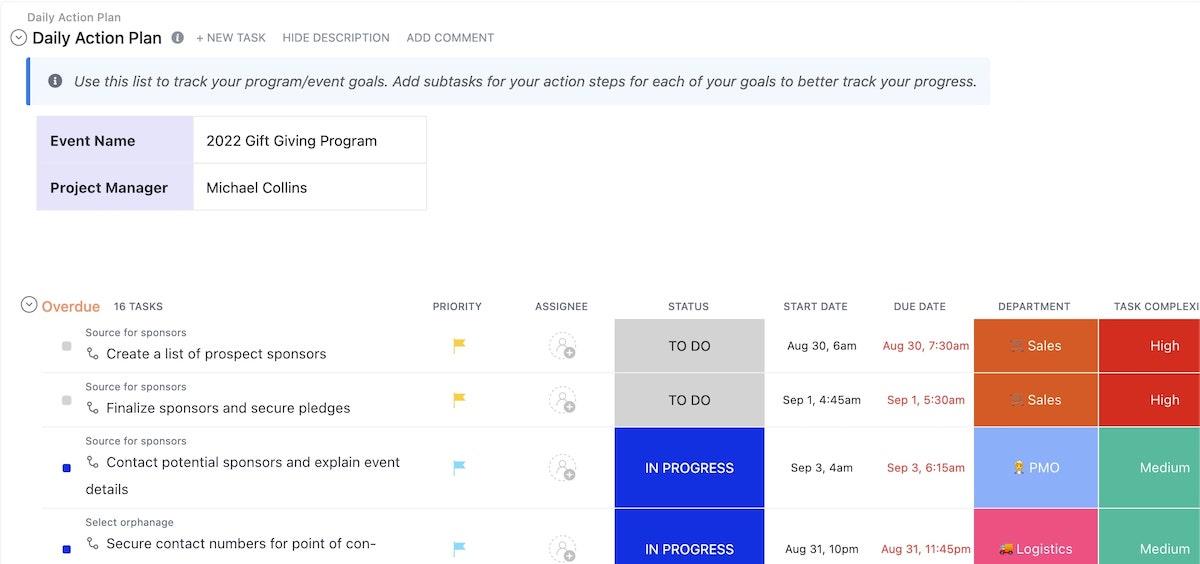The width and height of the screenshot is (1200, 564).
Task: Open TO DO status for Create a list task
Action: click(x=689, y=346)
